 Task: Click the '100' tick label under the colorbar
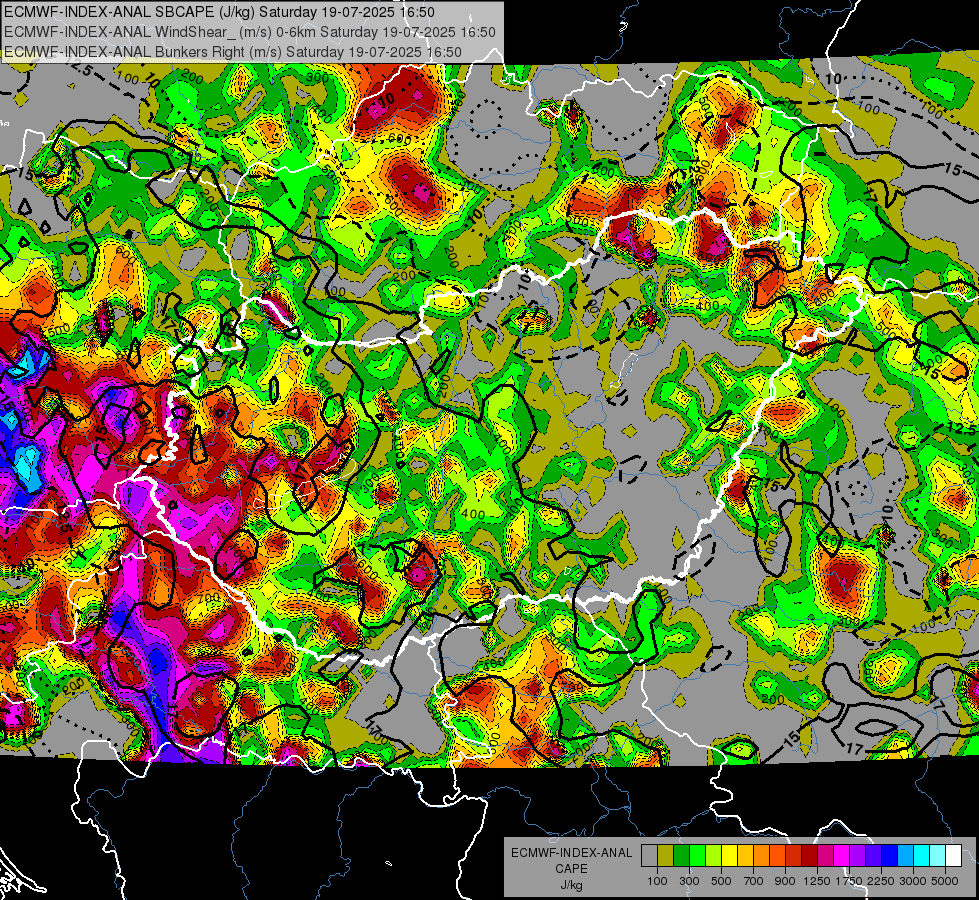coord(657,881)
